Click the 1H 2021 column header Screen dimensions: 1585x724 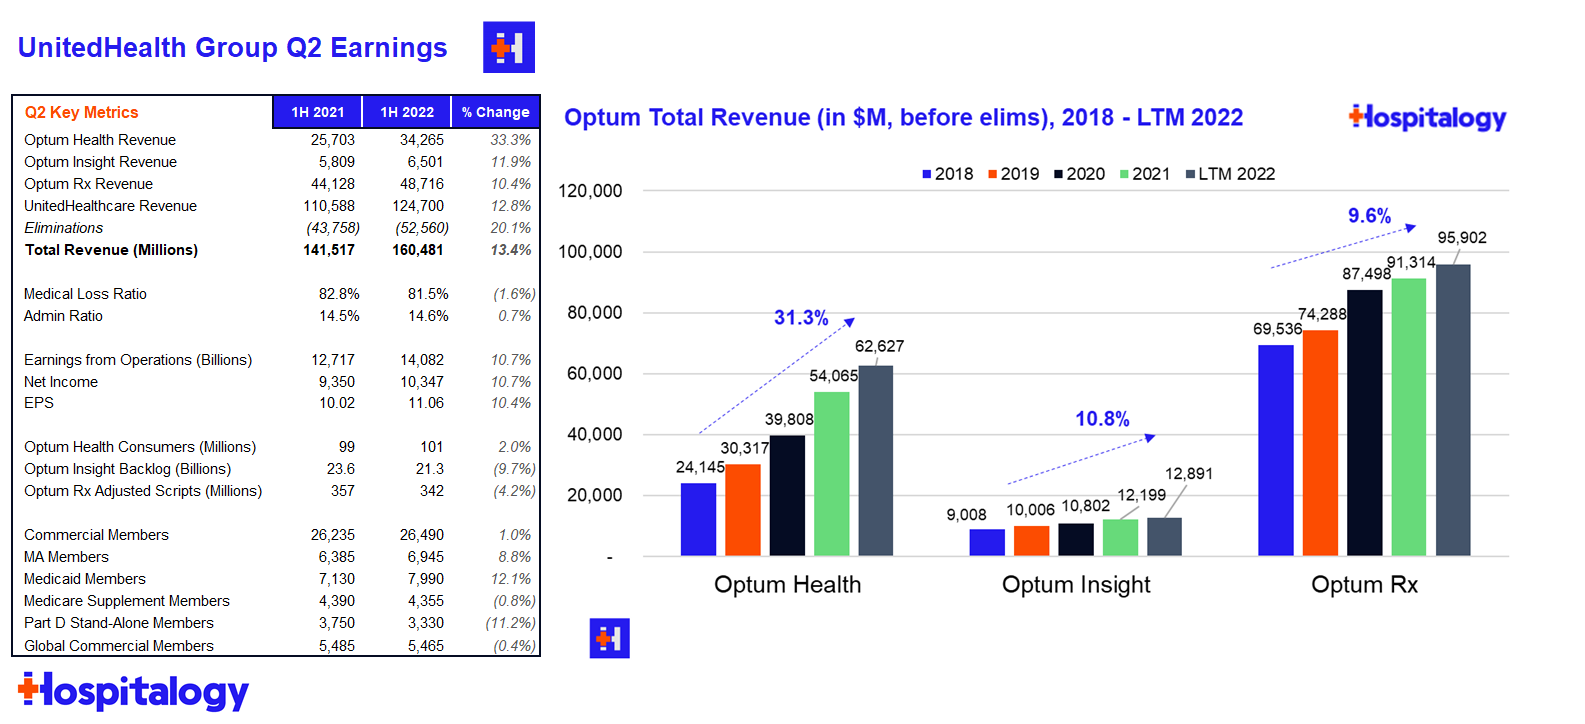(317, 112)
